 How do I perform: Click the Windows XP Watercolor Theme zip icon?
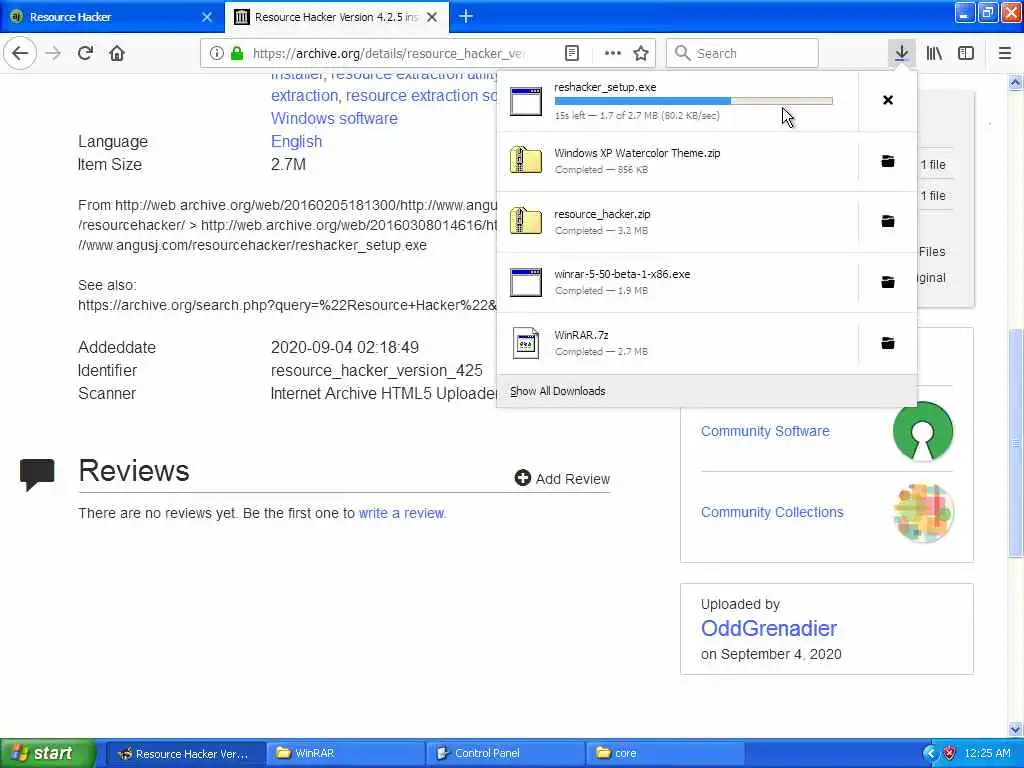(x=526, y=161)
